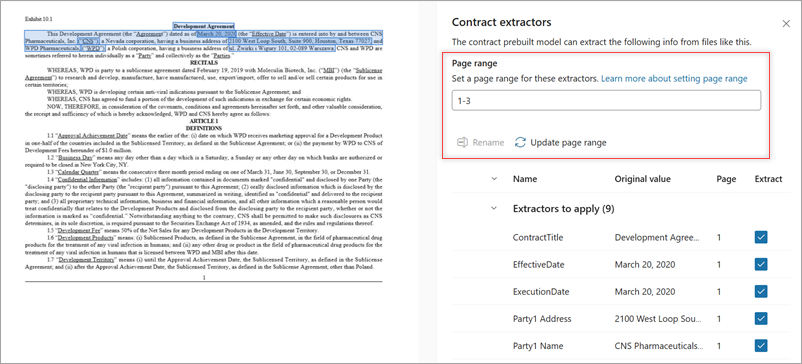Image resolution: width=802 pixels, height=364 pixels.
Task: Click EffectiveDate's March 20, 2020 value
Action: click(645, 265)
